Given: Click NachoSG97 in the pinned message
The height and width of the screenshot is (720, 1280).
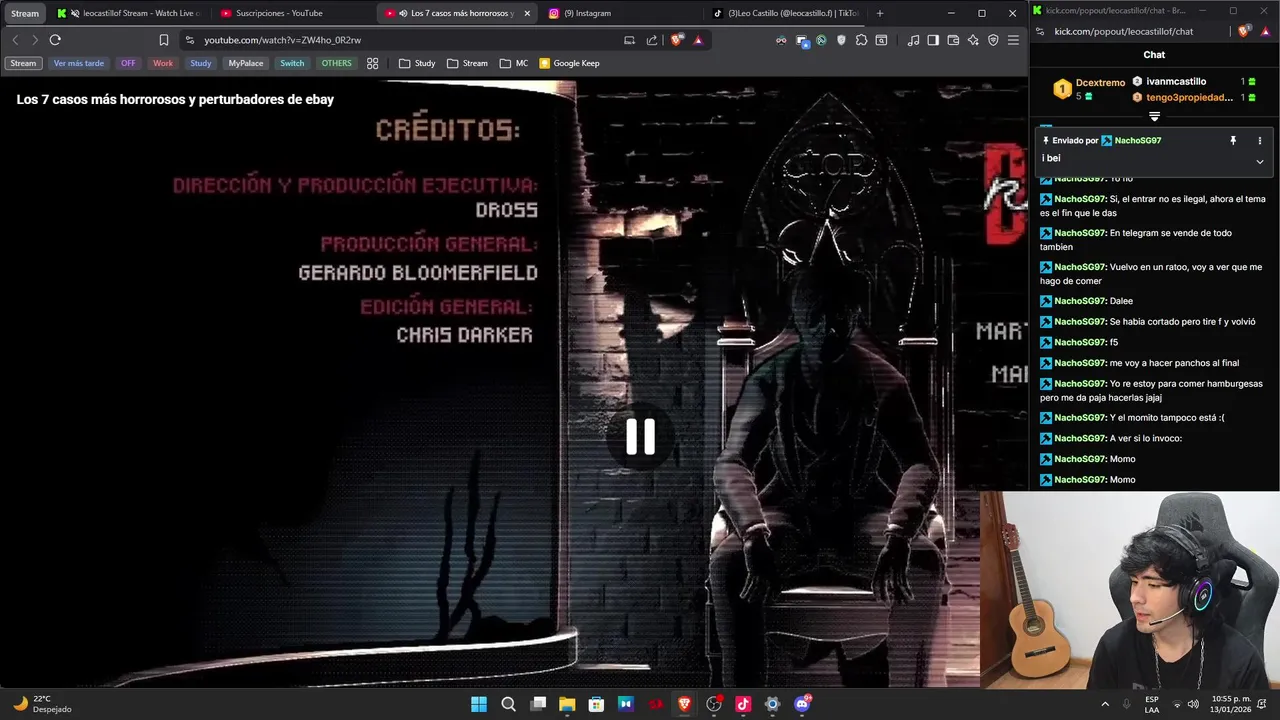Looking at the screenshot, I should tap(1138, 141).
